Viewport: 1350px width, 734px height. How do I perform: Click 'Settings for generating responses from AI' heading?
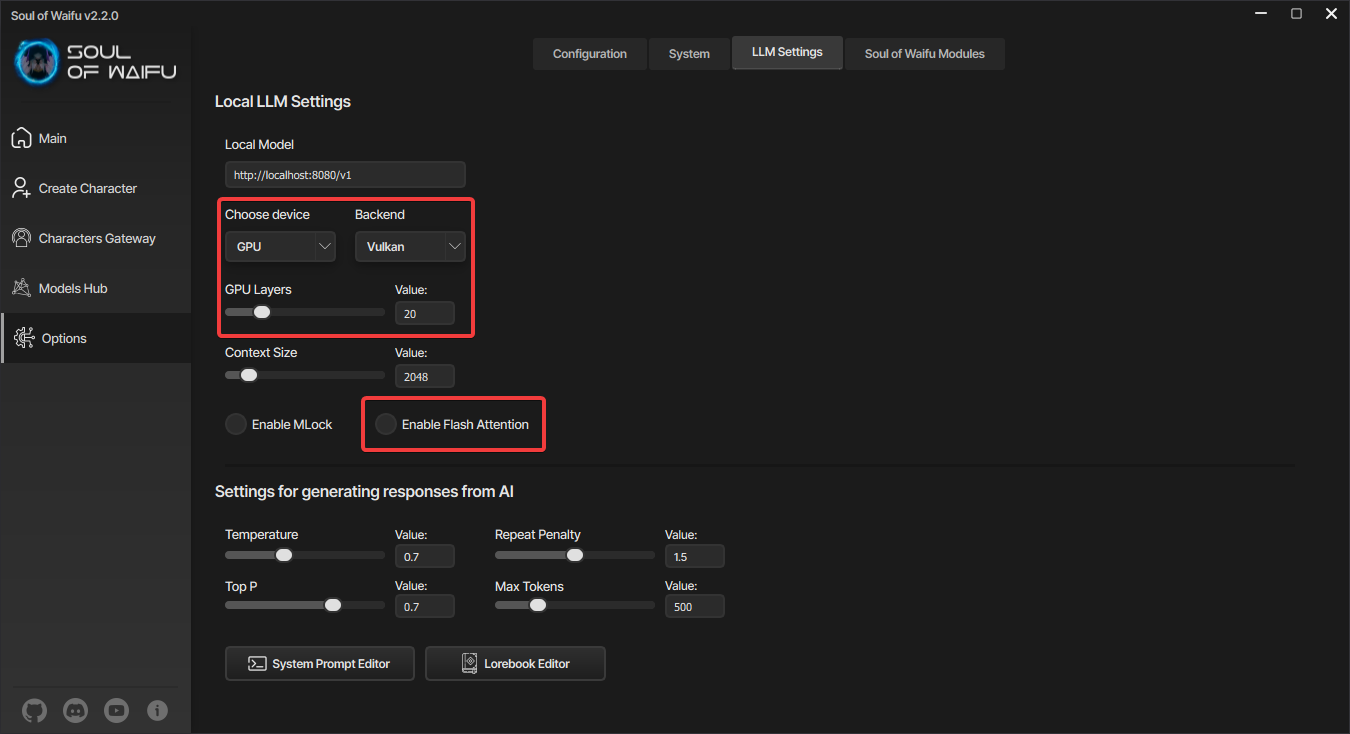[x=365, y=492]
